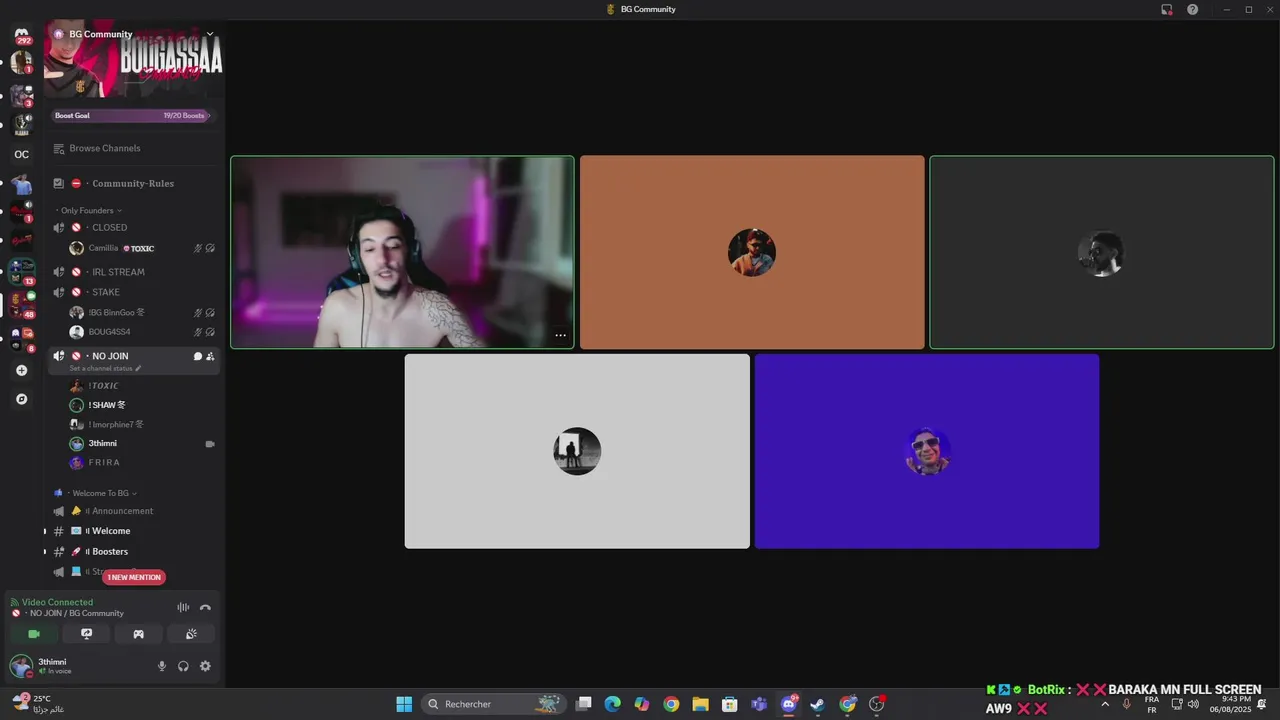Click invite icon on NO JOIN channel

210,356
